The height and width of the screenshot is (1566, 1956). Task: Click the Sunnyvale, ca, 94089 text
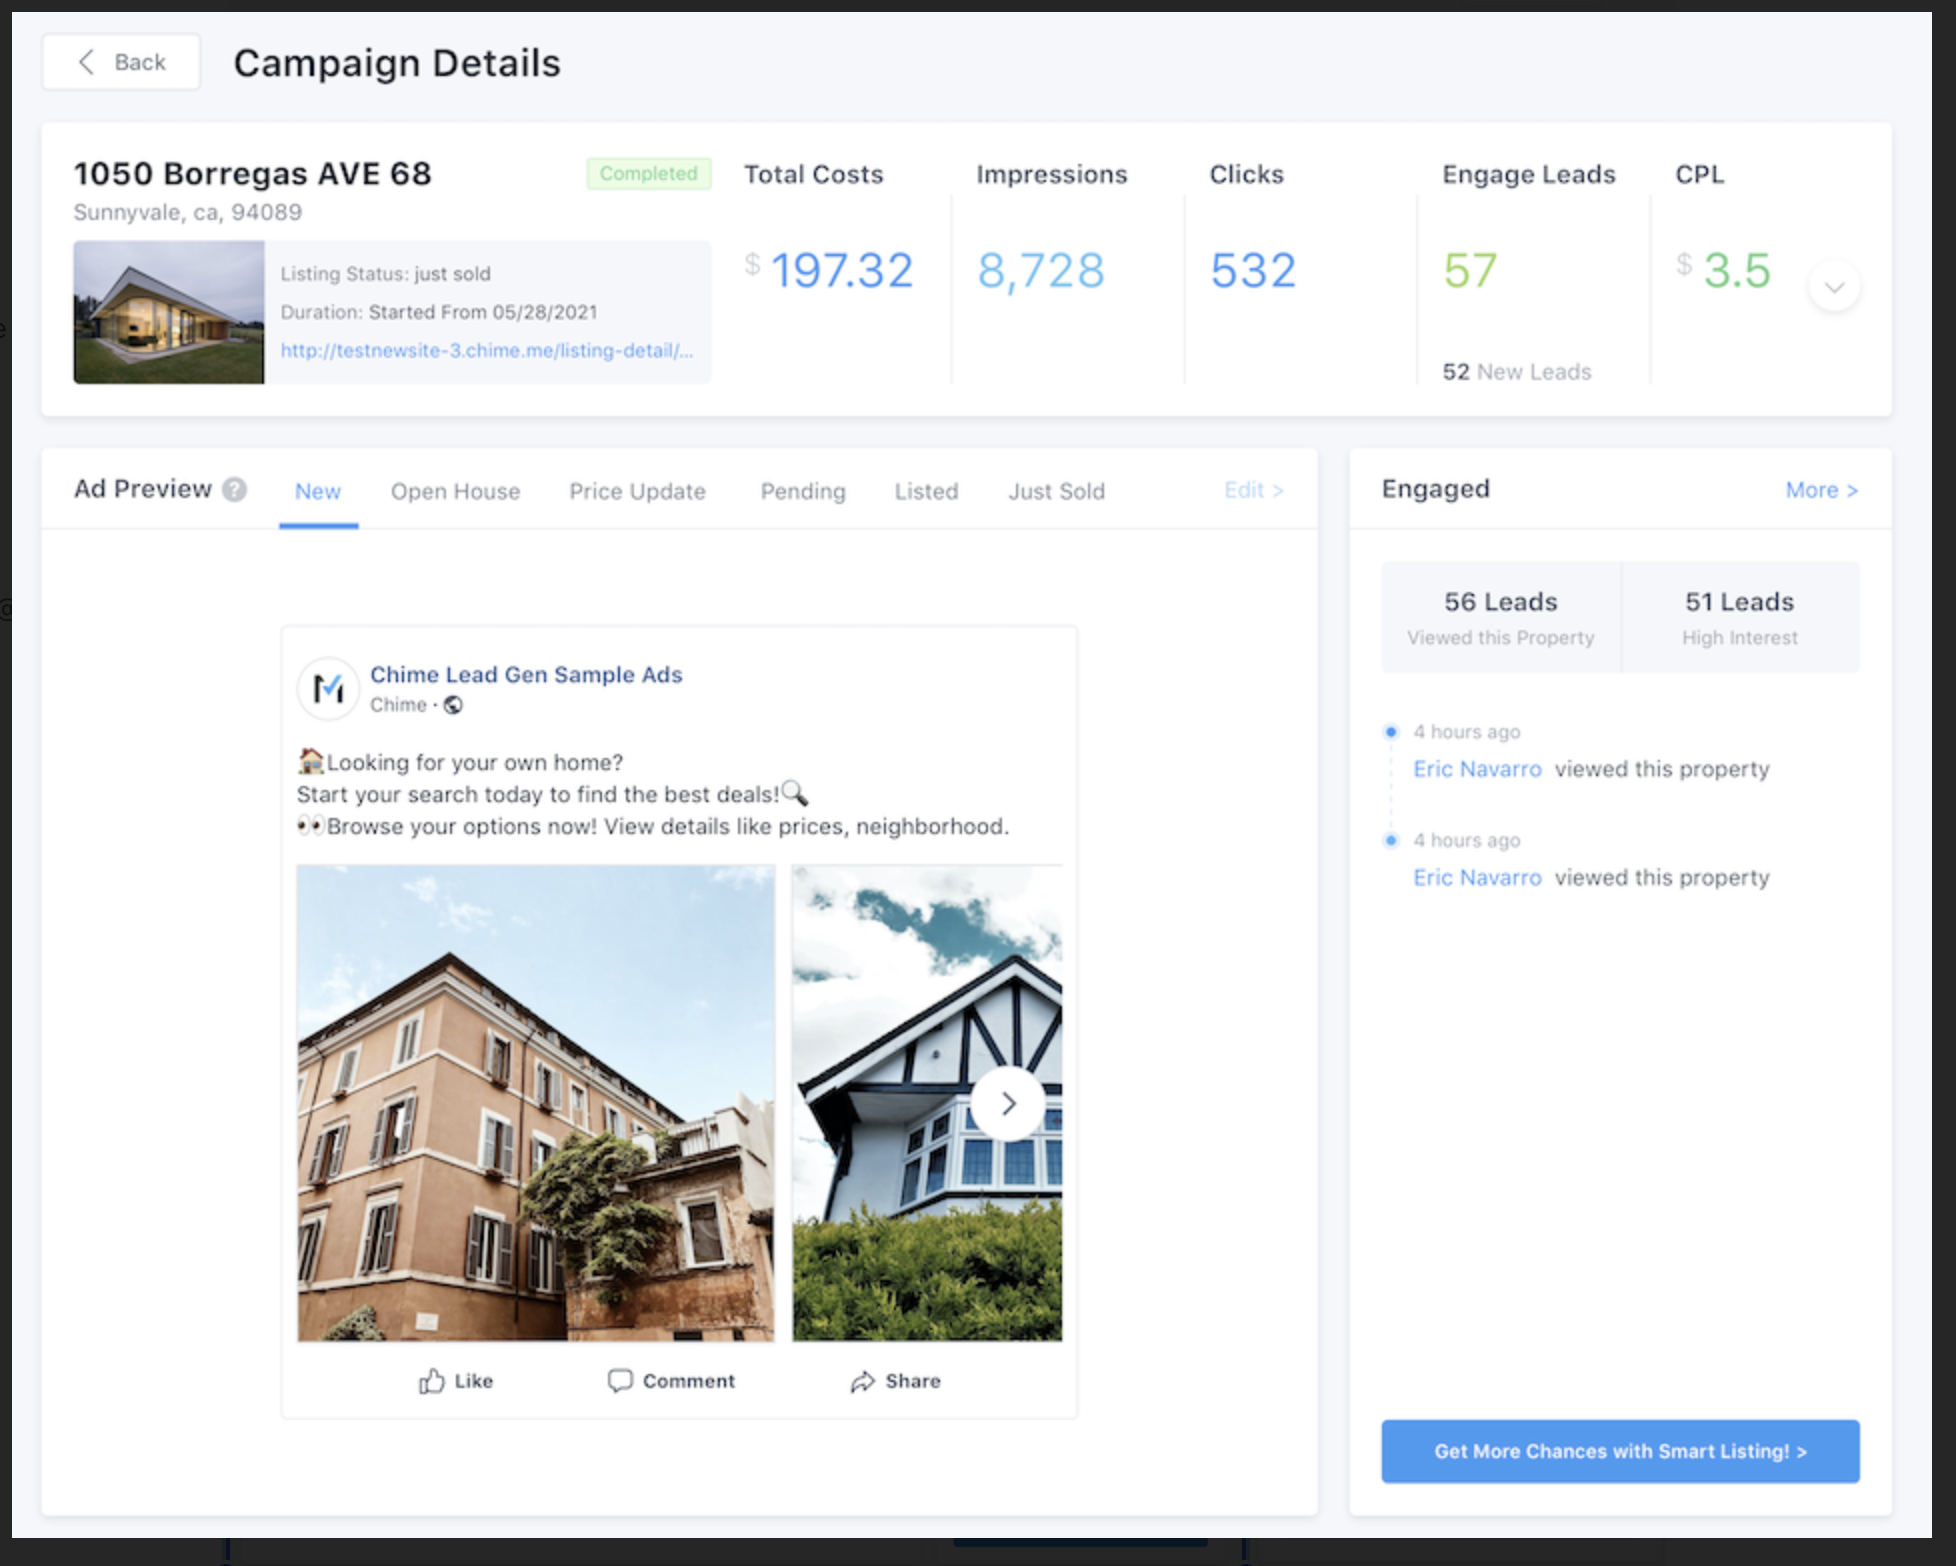[x=188, y=212]
